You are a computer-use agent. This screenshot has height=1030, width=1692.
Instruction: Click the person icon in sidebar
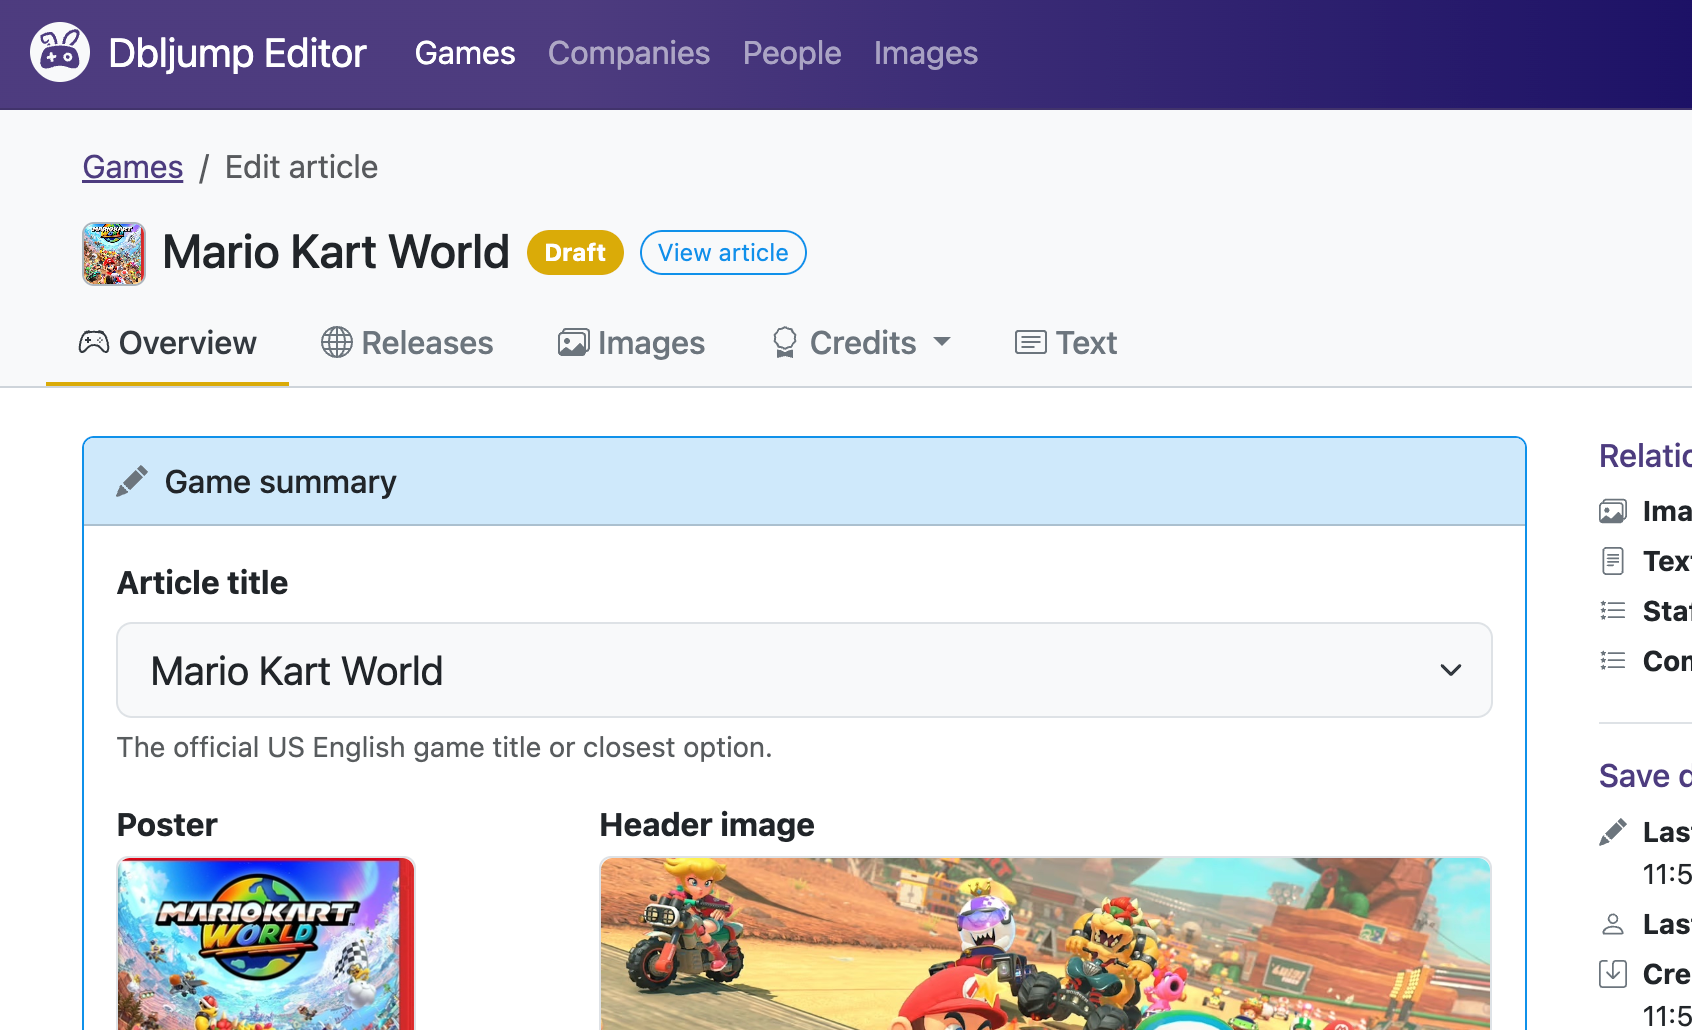pyautogui.click(x=1613, y=924)
